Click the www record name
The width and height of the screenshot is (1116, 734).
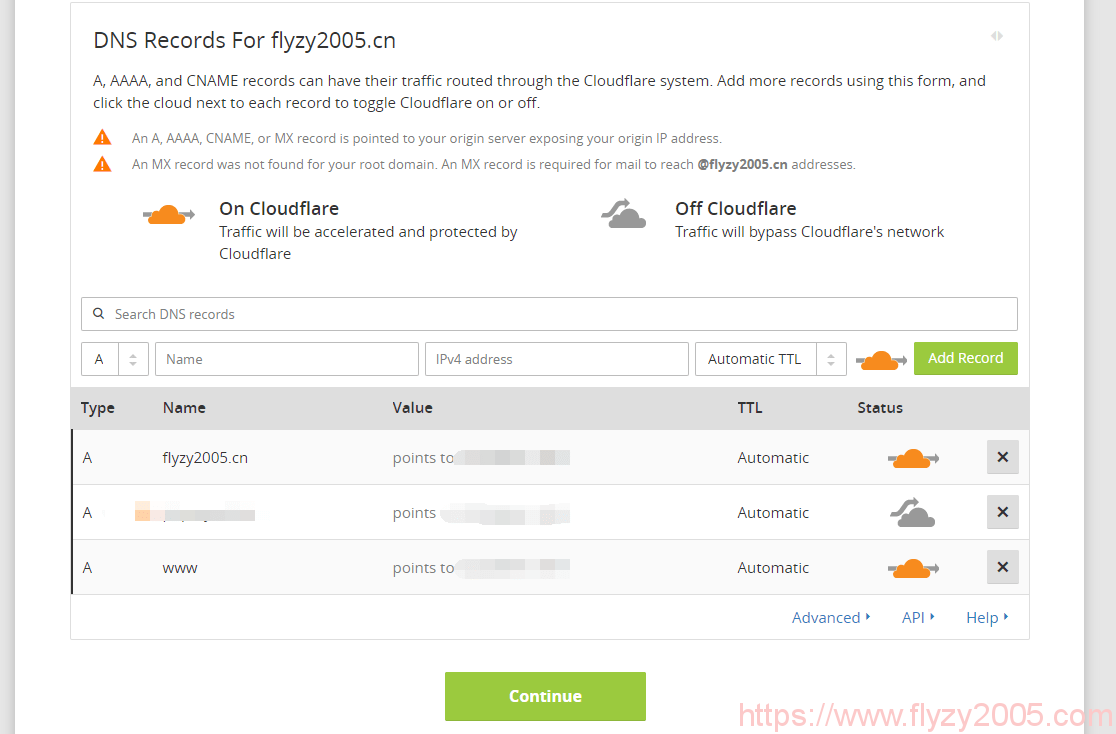point(180,568)
